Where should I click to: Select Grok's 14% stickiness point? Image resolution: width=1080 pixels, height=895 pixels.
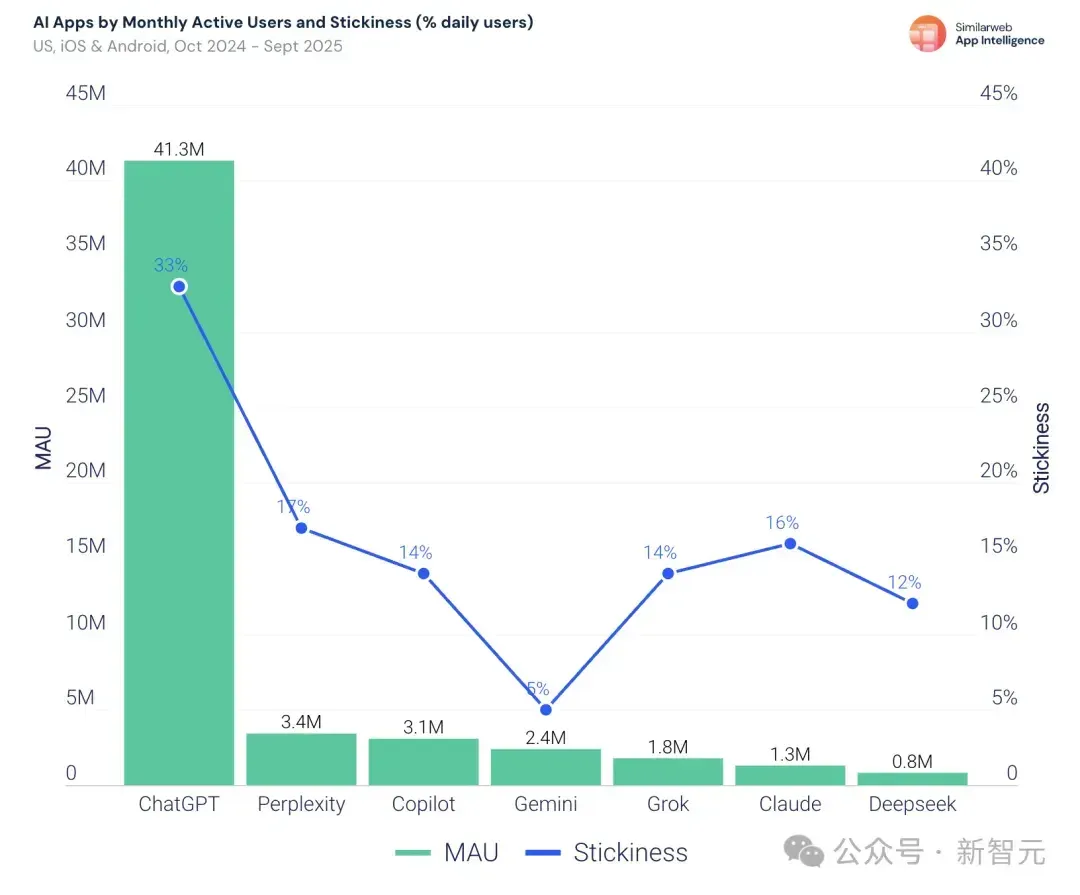coord(668,573)
